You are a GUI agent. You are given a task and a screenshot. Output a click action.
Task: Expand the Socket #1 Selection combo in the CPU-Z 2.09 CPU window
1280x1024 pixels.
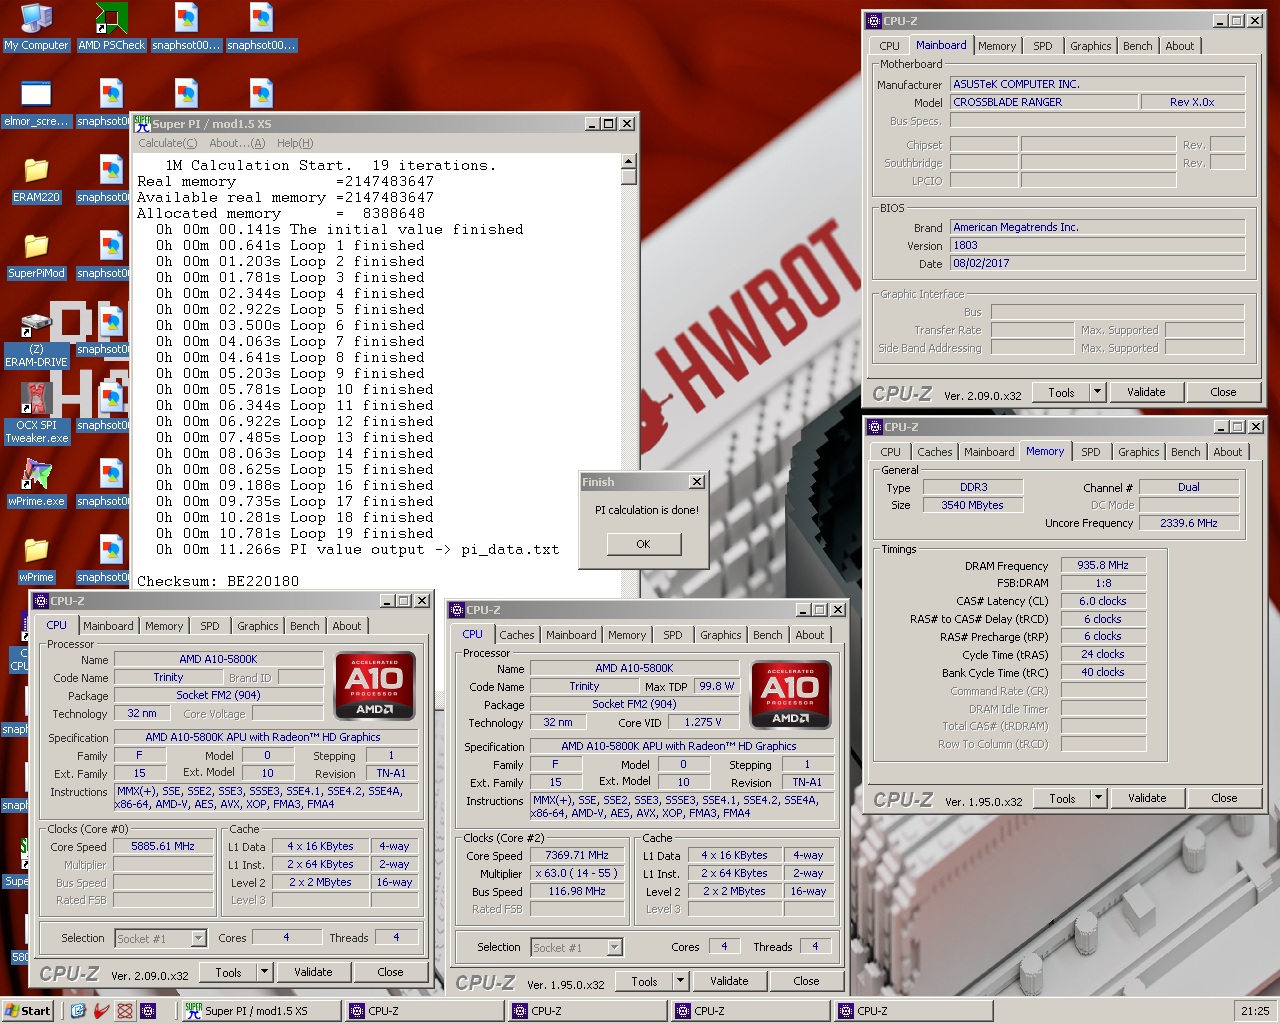(198, 938)
